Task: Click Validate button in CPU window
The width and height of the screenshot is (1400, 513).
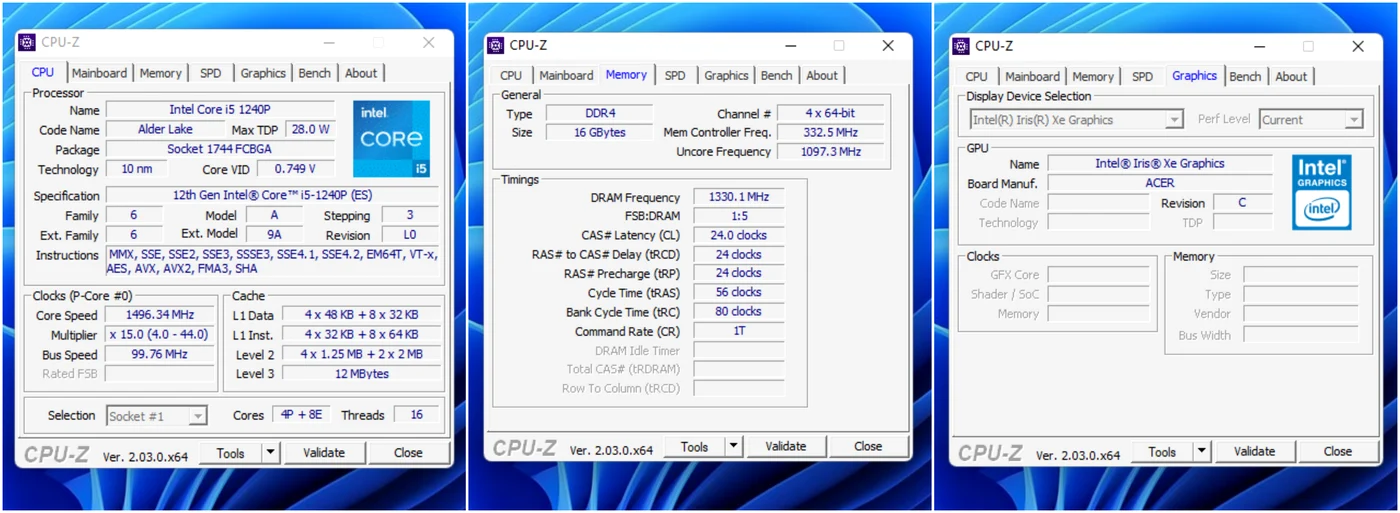Action: [324, 453]
